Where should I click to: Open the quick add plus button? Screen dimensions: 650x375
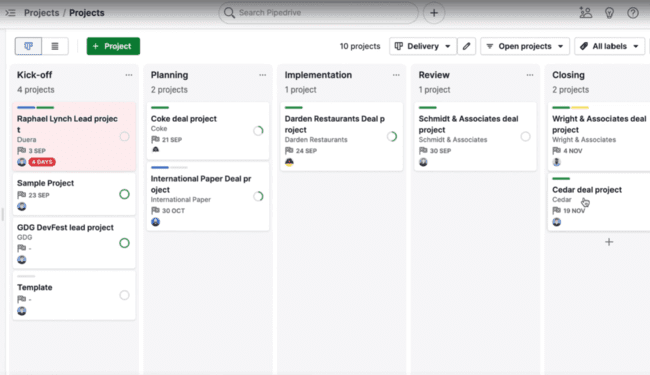434,13
